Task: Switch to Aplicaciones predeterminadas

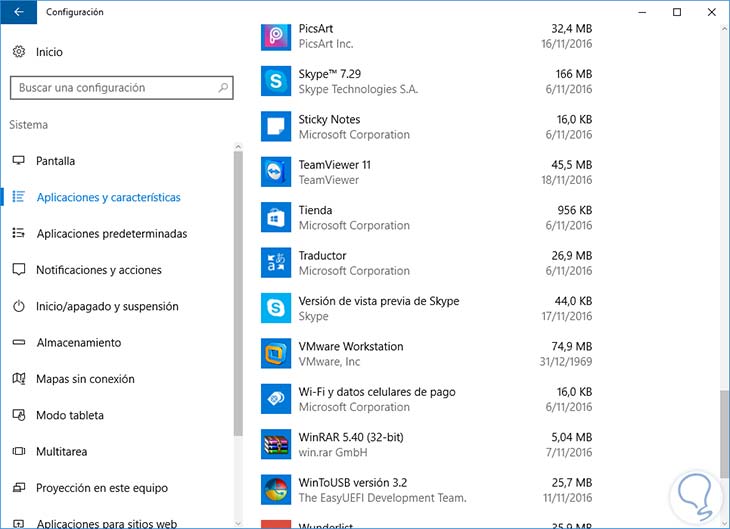Action: 111,234
